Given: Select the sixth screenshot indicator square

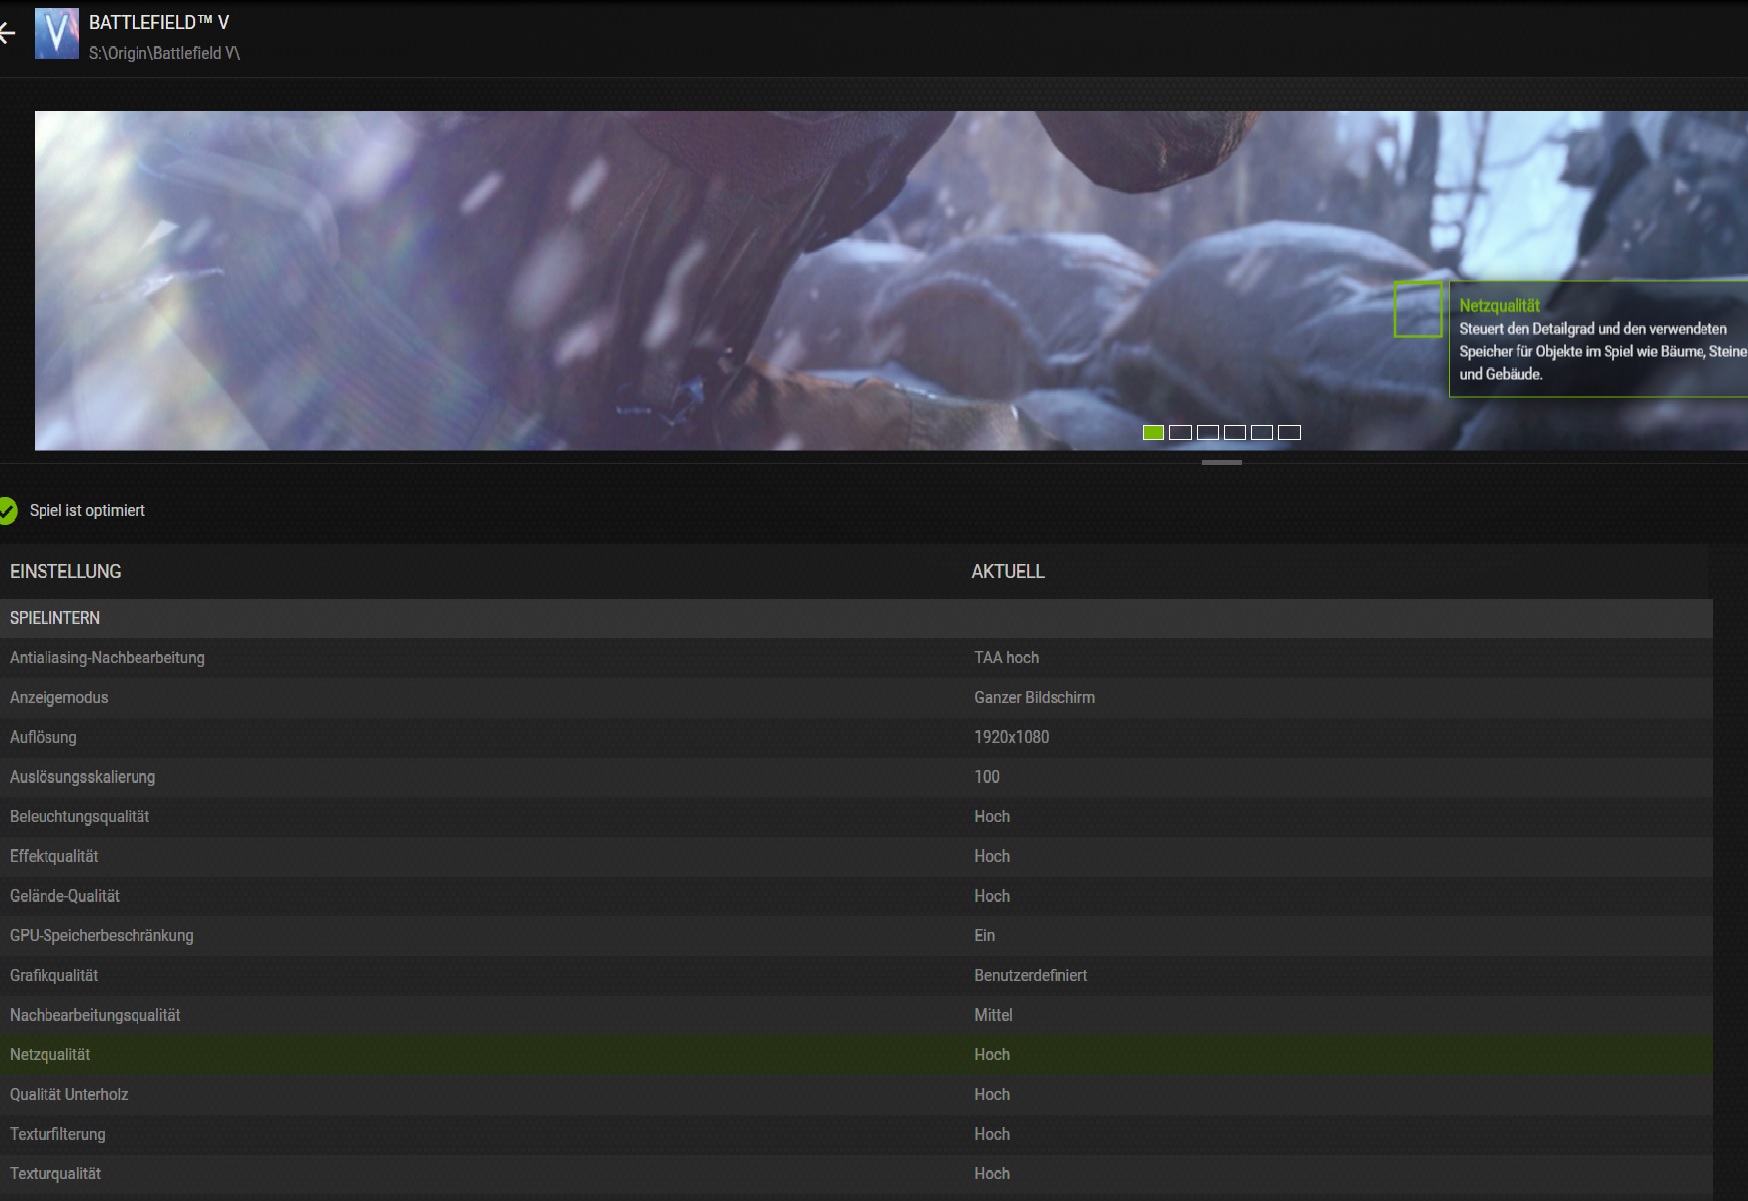Looking at the screenshot, I should click(1290, 432).
